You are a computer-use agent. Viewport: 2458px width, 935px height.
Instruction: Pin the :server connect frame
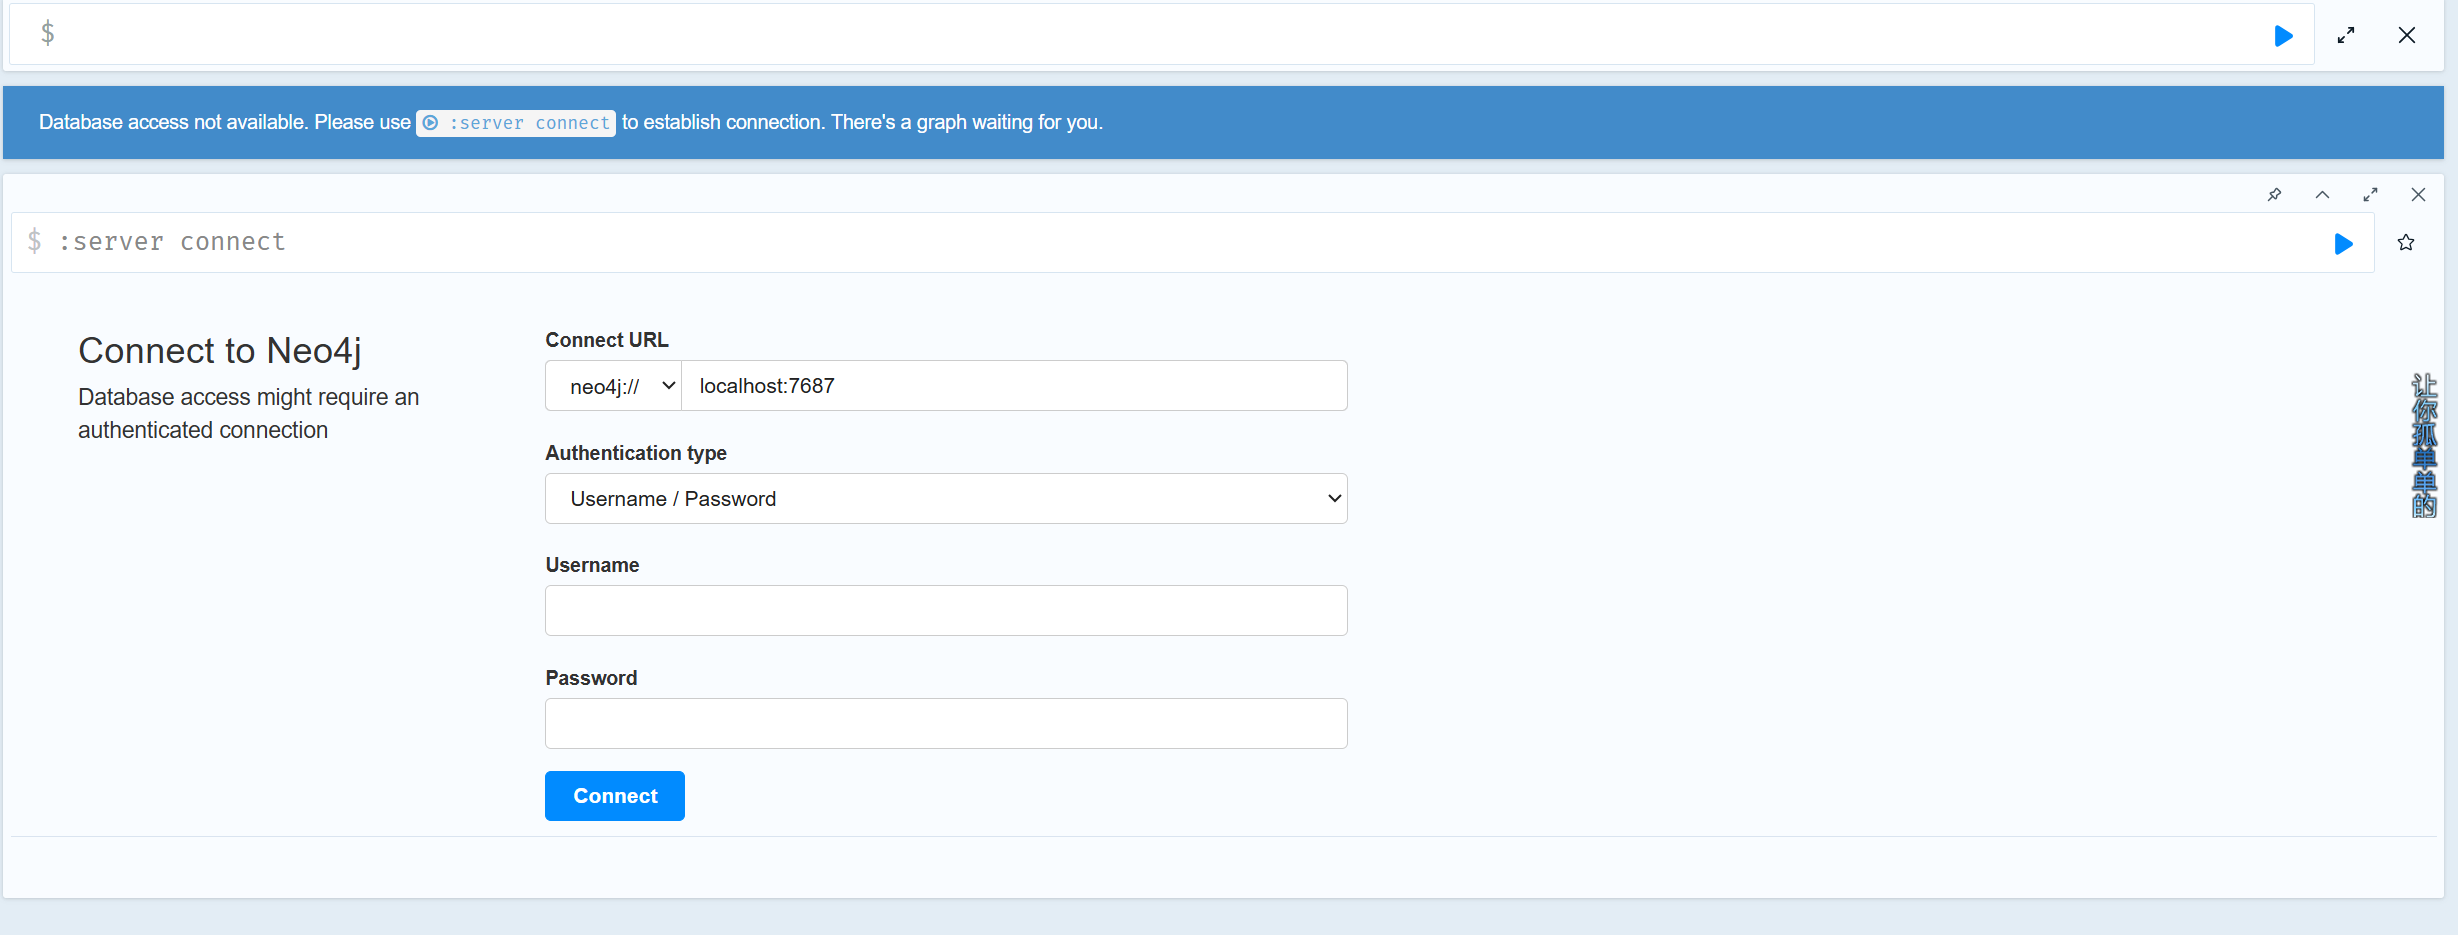click(2275, 195)
